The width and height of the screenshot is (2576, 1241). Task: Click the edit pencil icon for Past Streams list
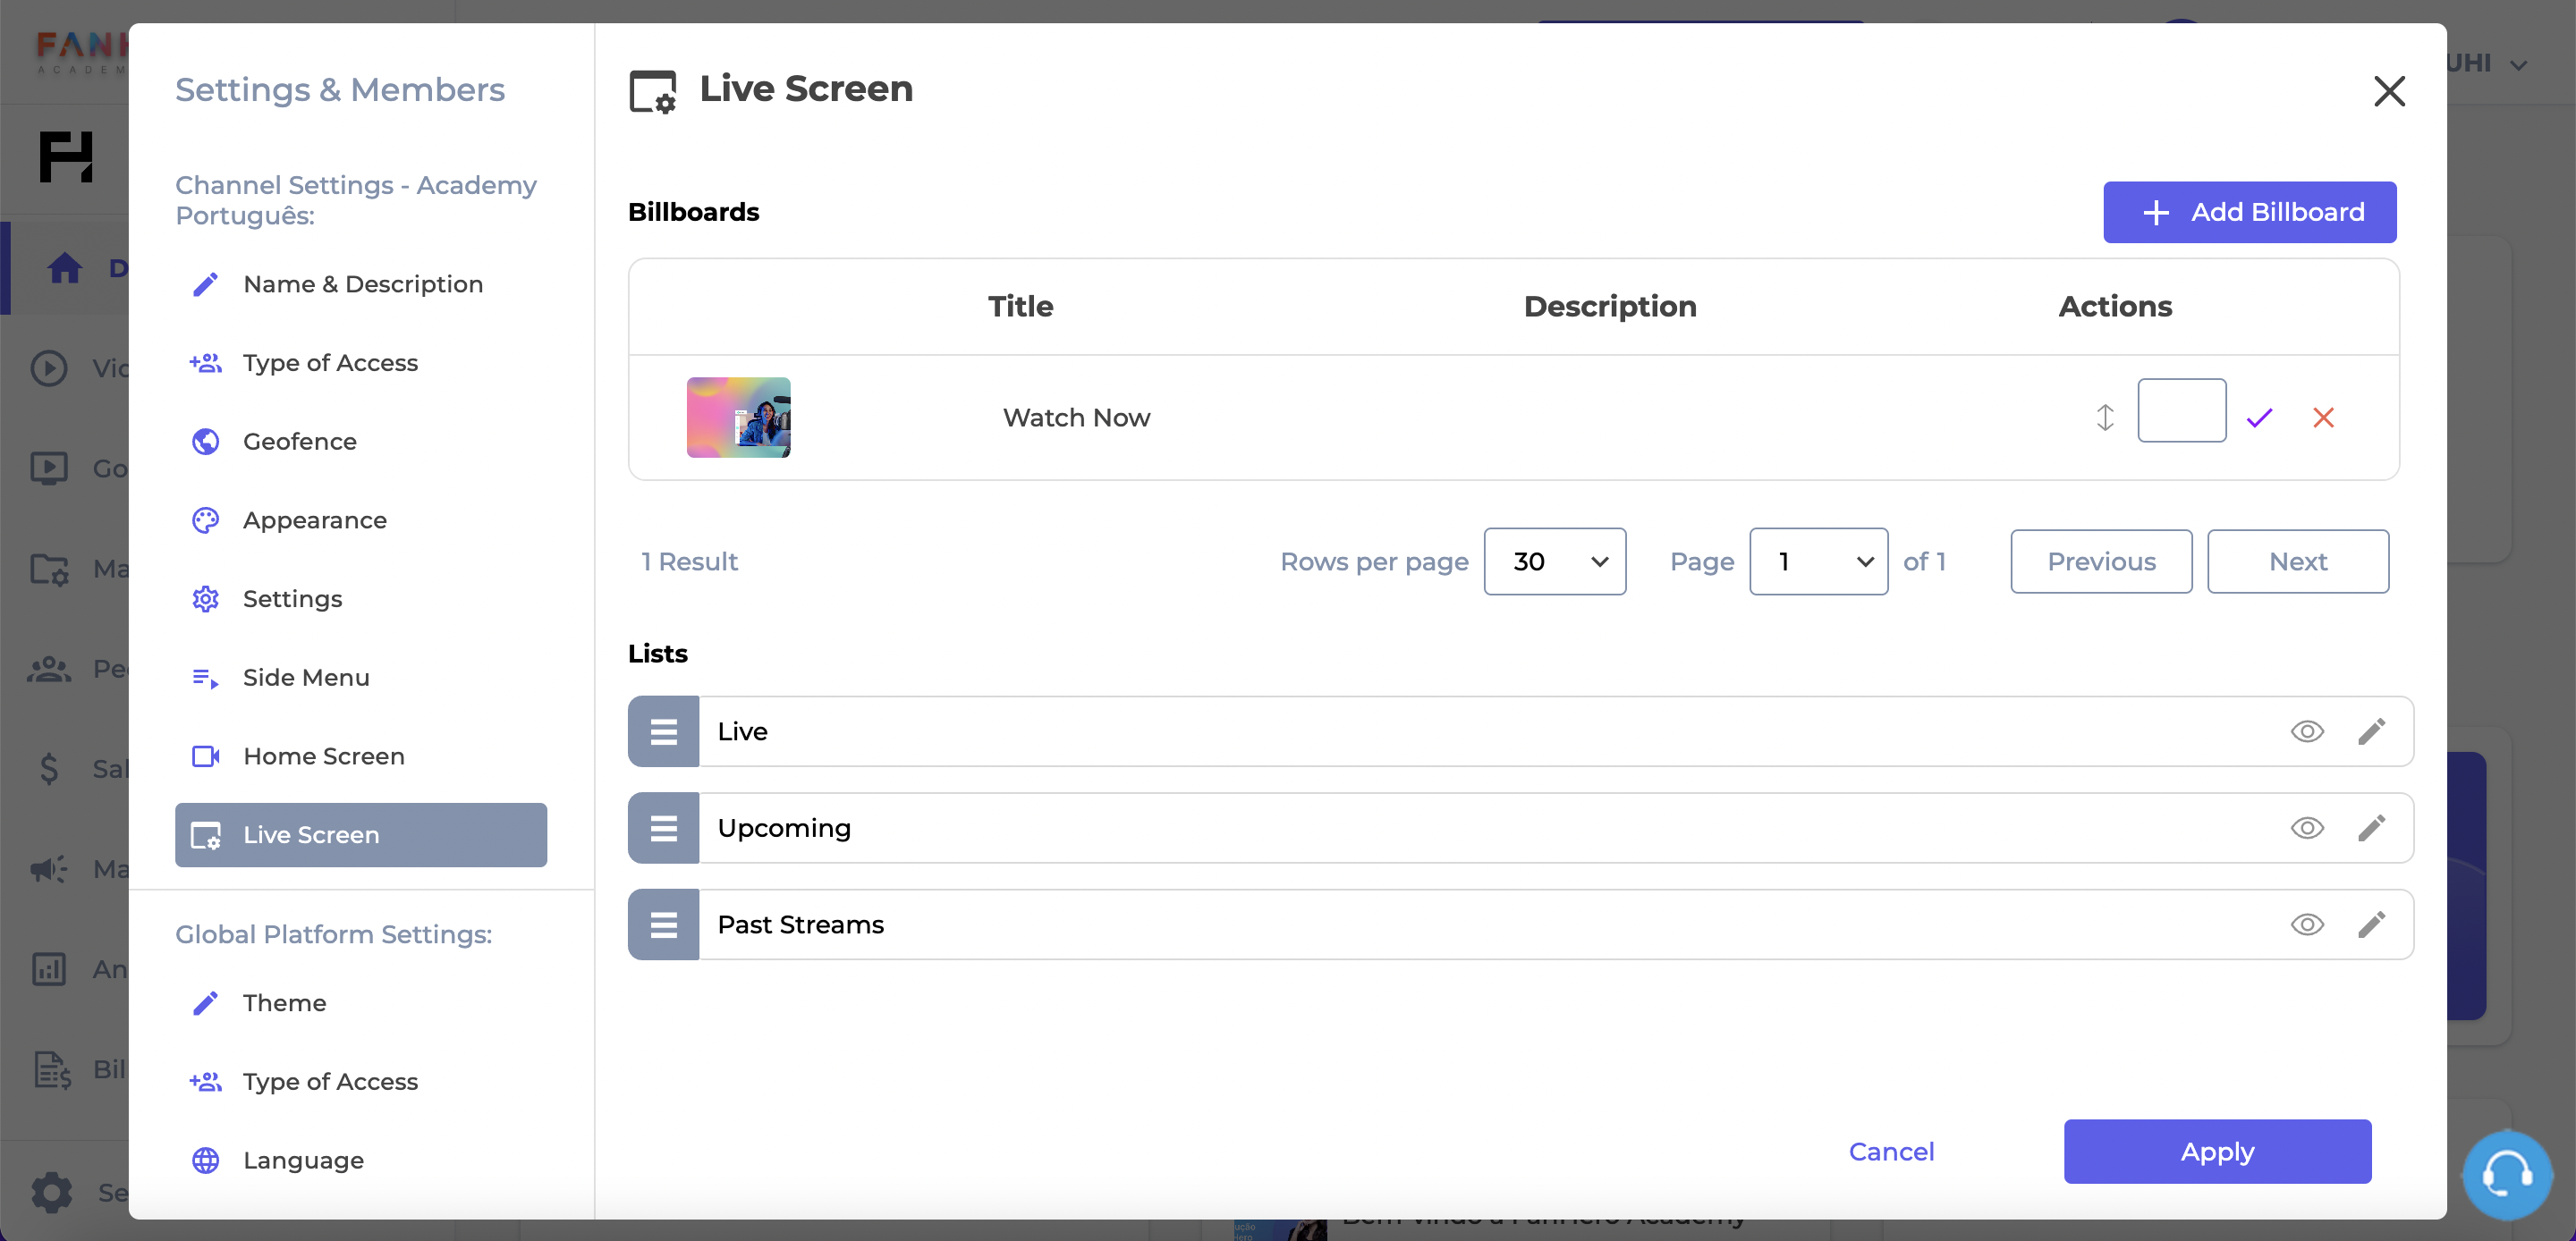pos(2370,924)
